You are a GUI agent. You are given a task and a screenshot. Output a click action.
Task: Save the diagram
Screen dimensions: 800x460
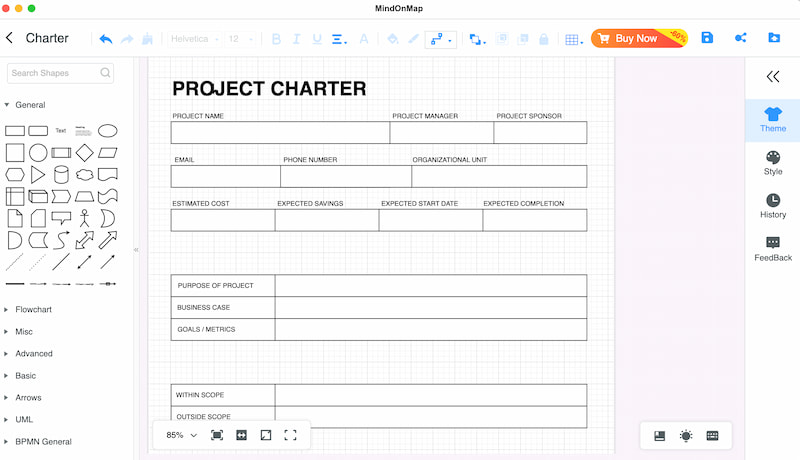pos(707,38)
